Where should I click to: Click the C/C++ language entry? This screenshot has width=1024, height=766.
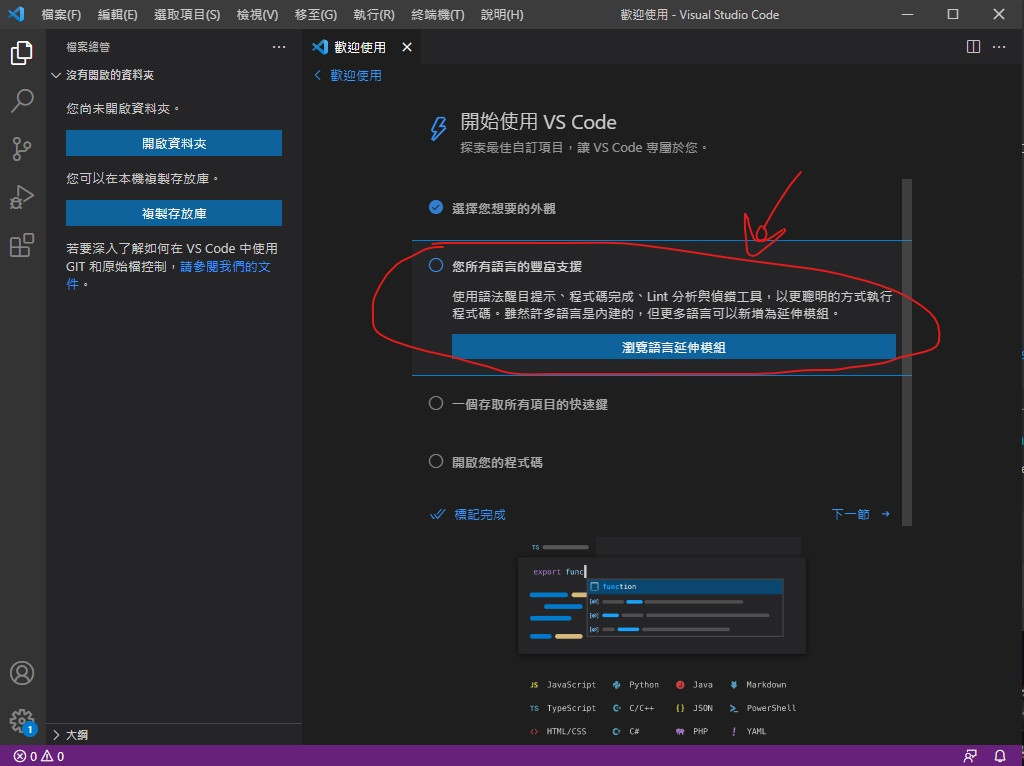pyautogui.click(x=633, y=709)
